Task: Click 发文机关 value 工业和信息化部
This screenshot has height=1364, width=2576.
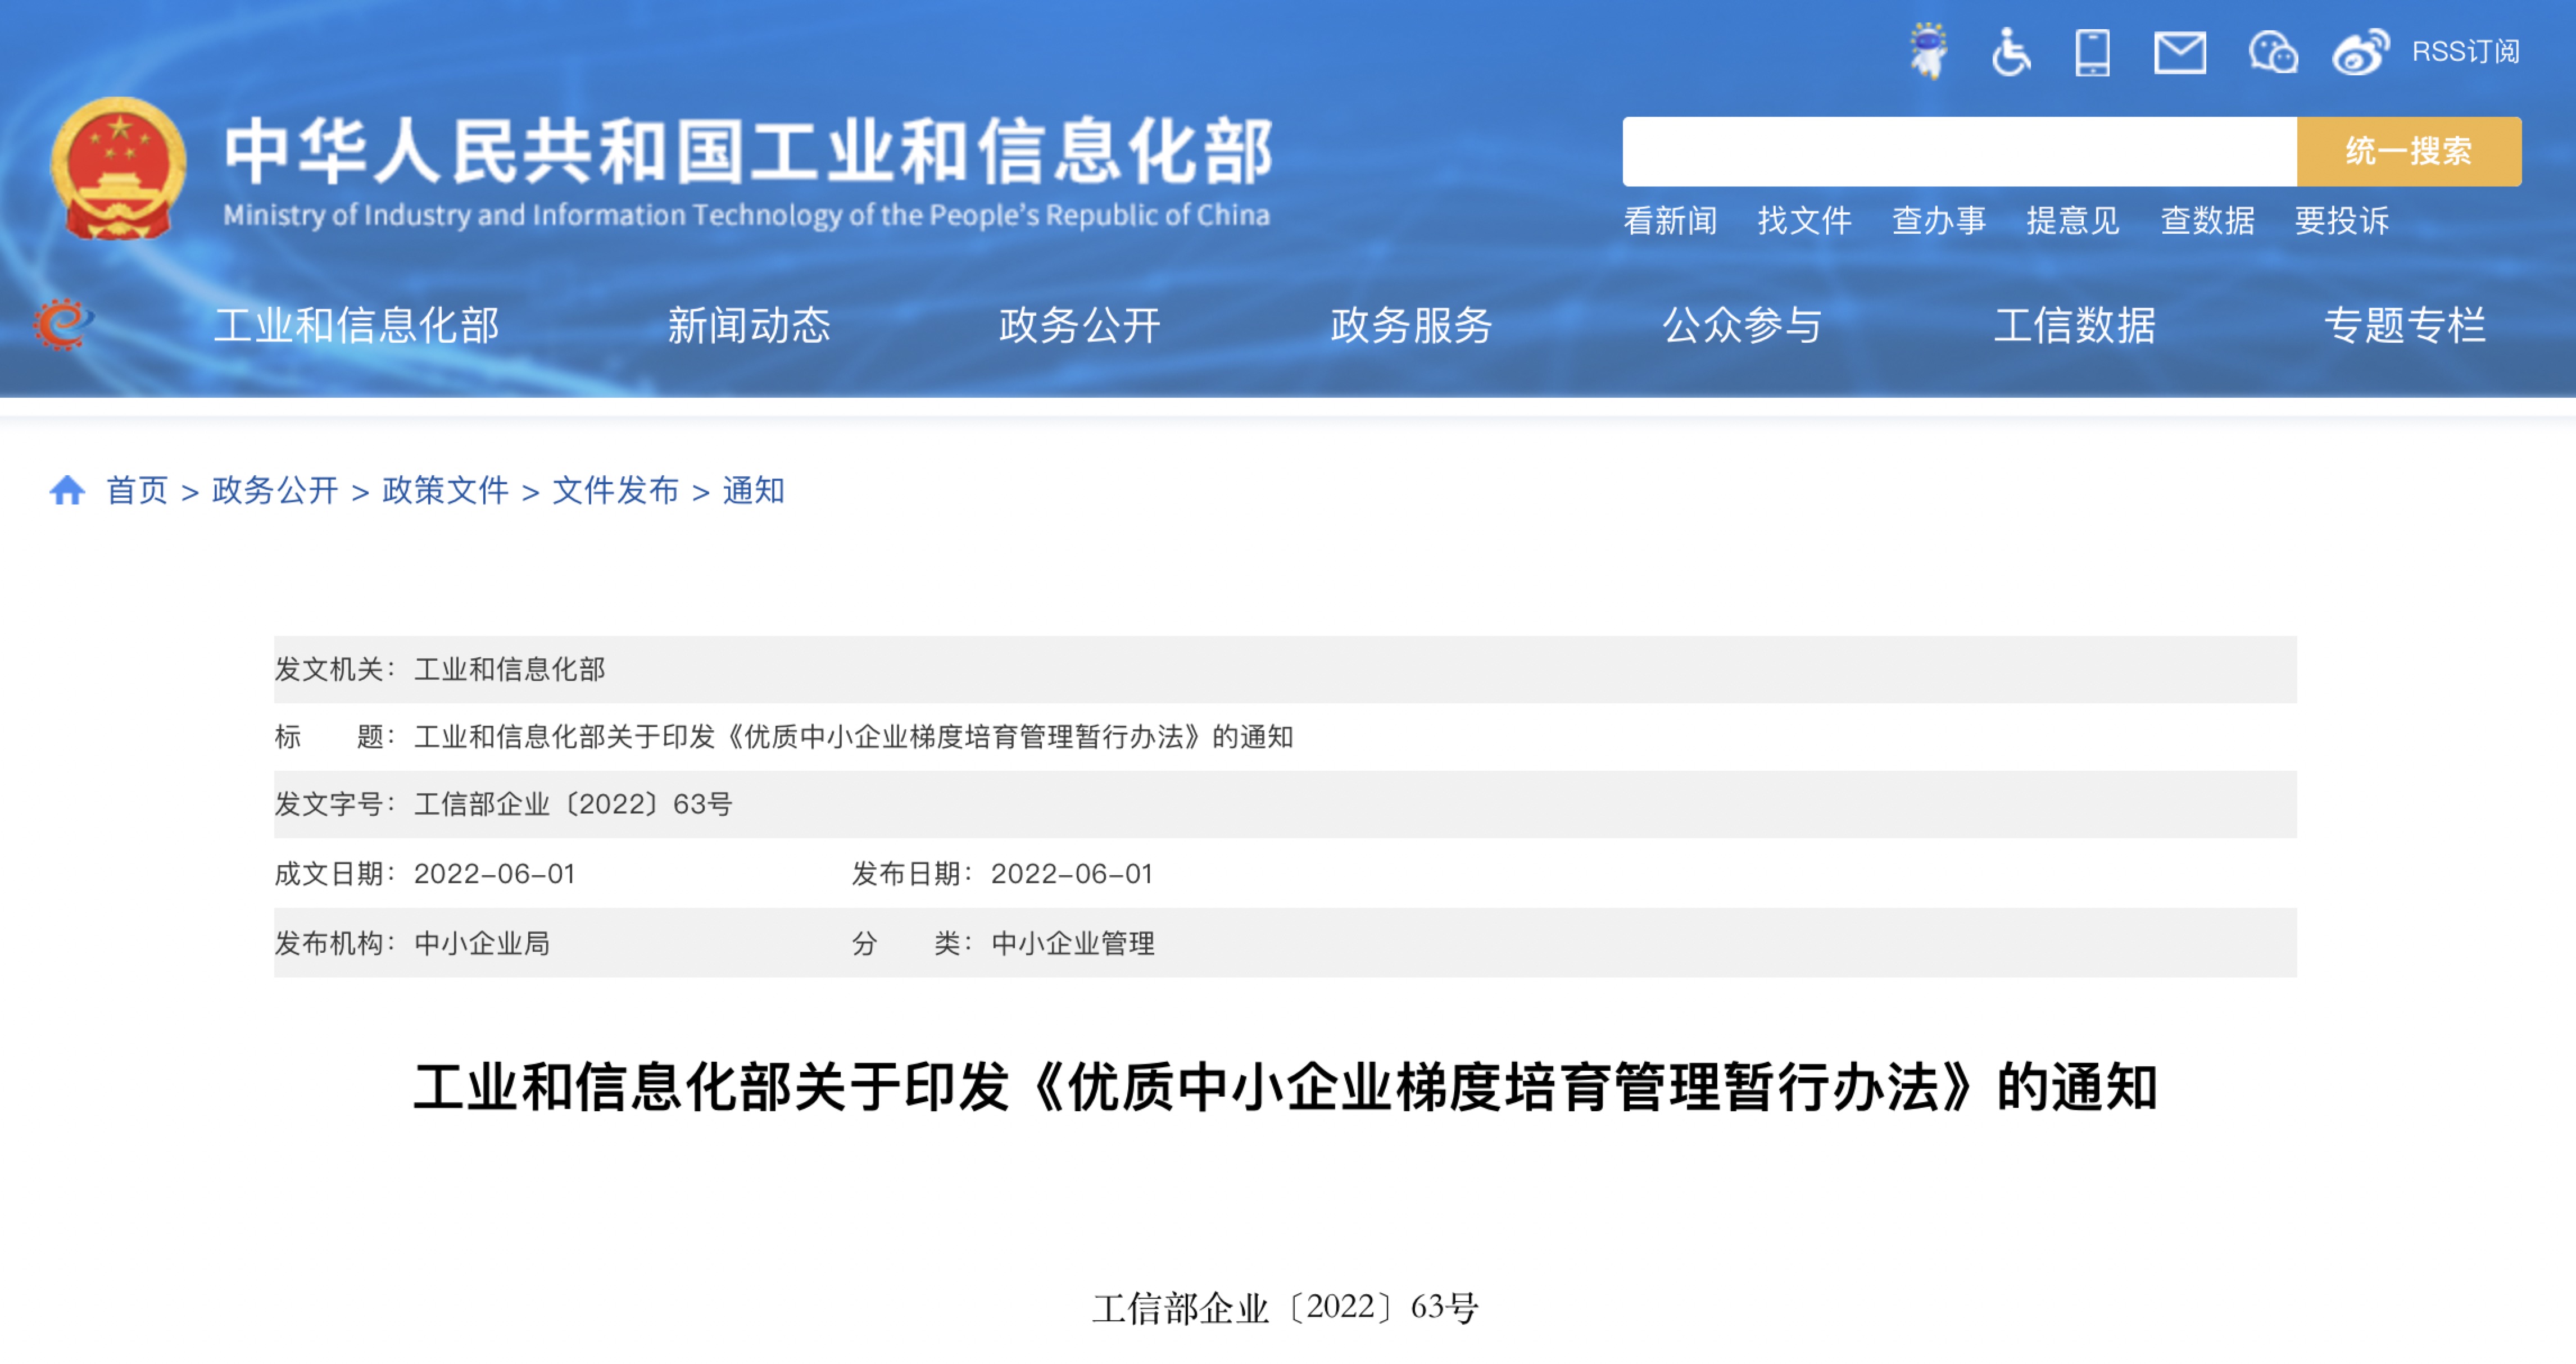Action: tap(510, 669)
